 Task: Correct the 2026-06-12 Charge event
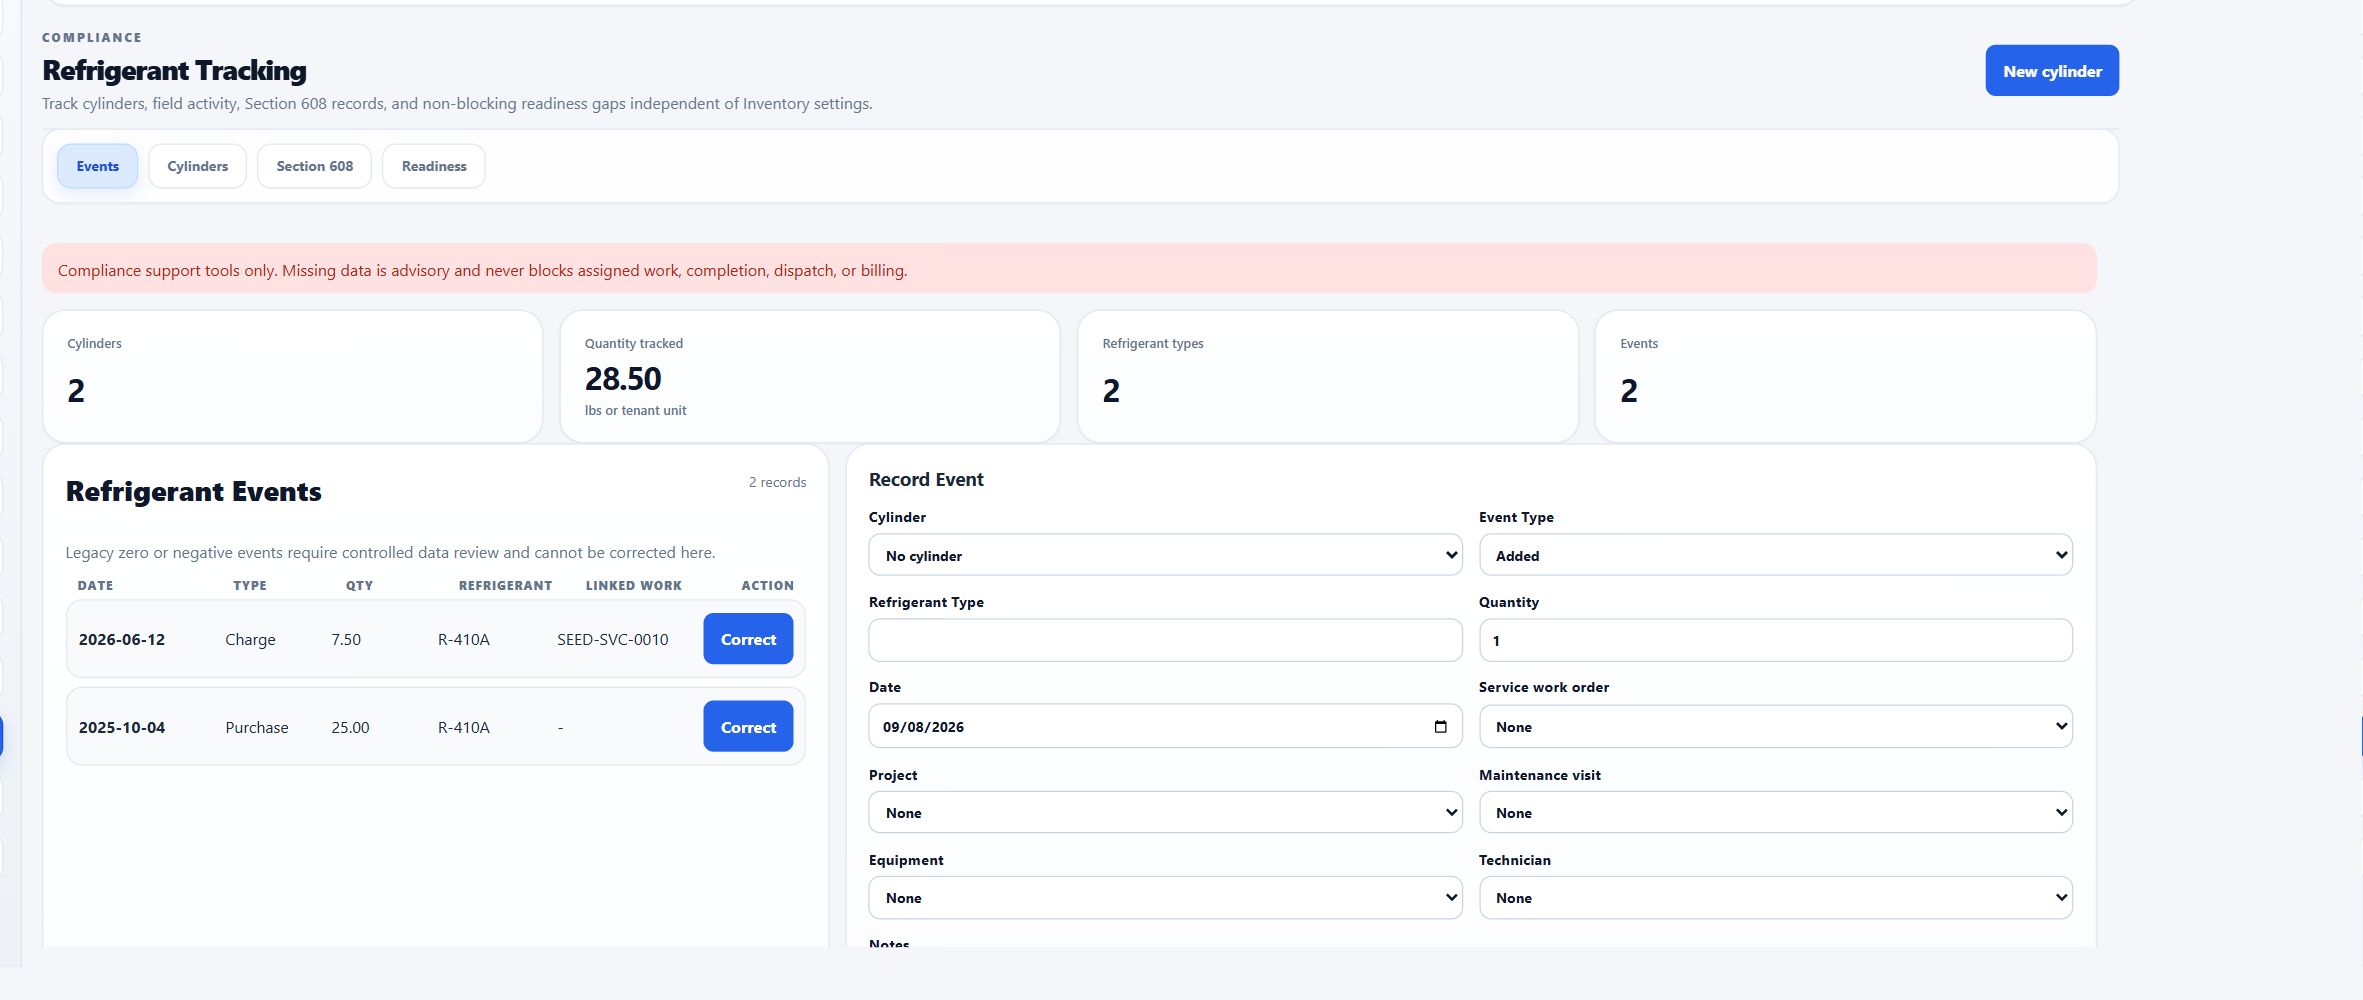tap(748, 639)
